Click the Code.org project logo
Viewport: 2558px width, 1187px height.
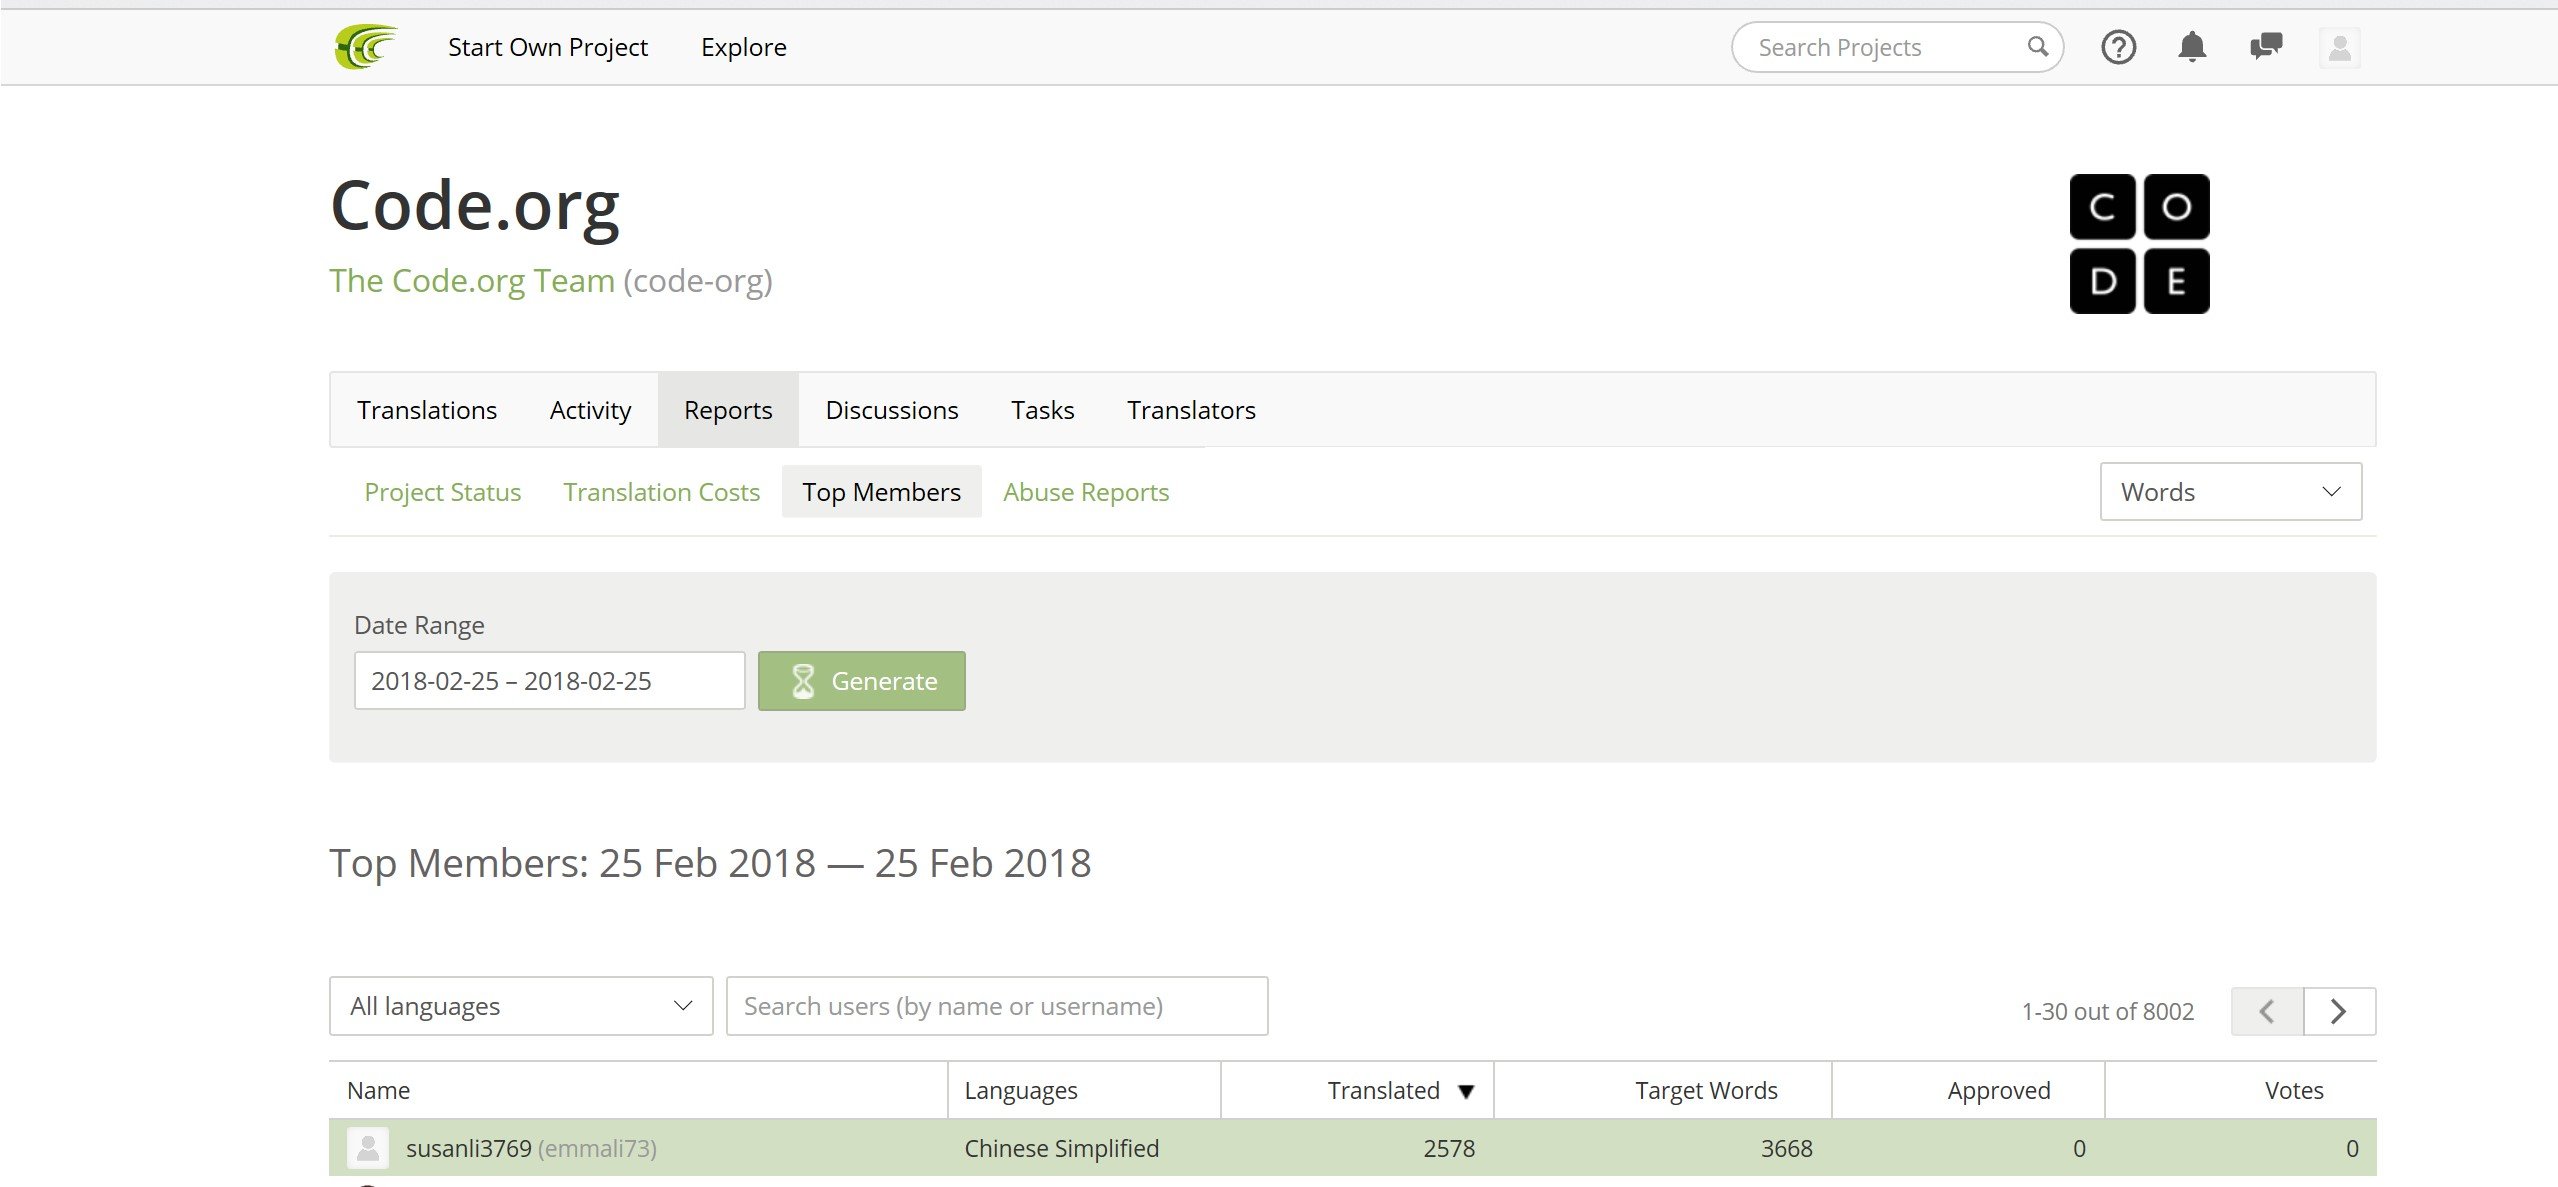pos(2139,244)
